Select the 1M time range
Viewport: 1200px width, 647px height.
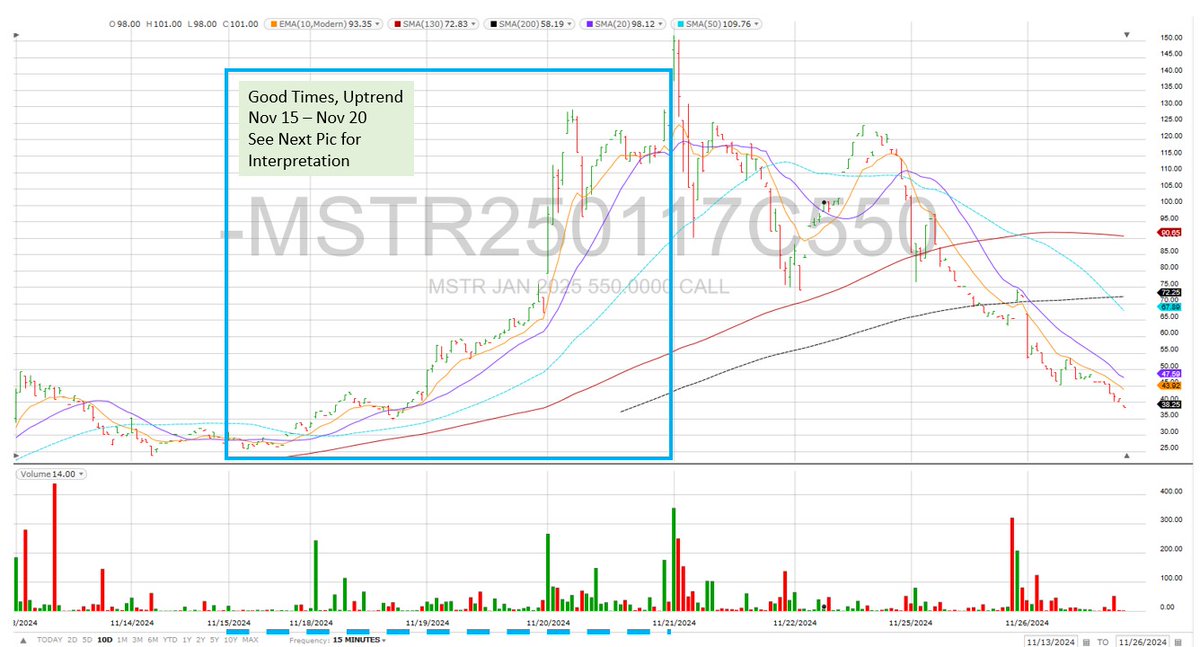click(x=121, y=640)
